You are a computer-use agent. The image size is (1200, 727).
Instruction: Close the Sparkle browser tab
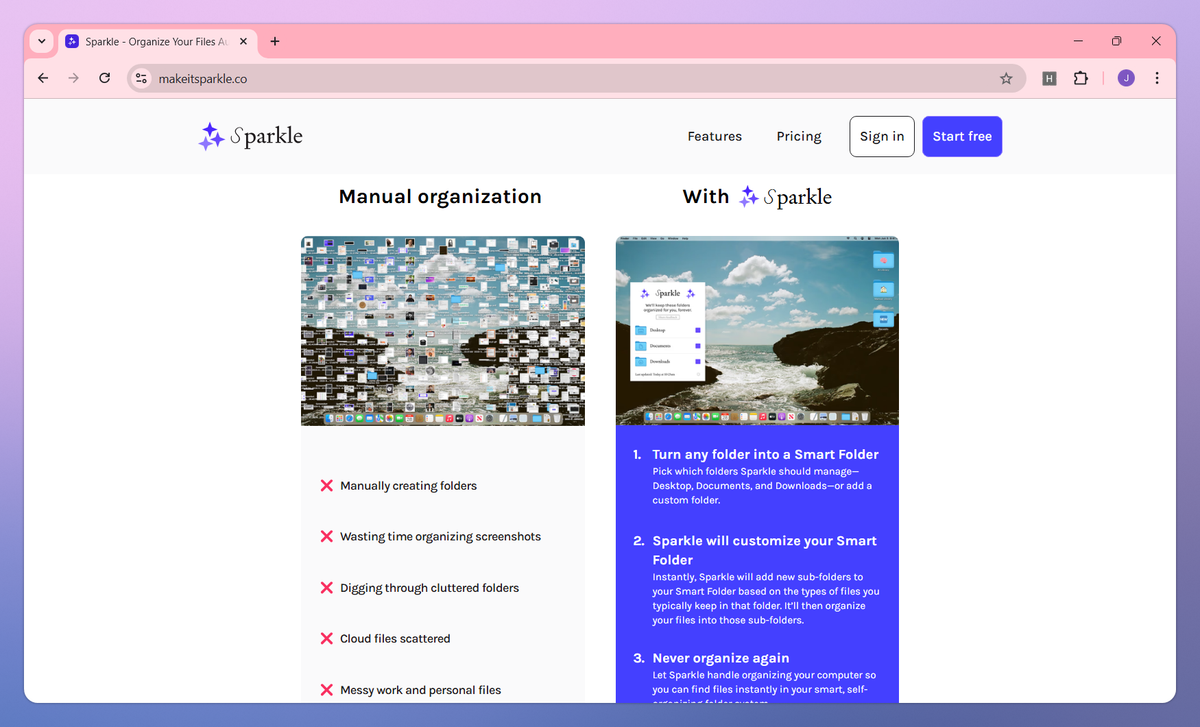[245, 41]
